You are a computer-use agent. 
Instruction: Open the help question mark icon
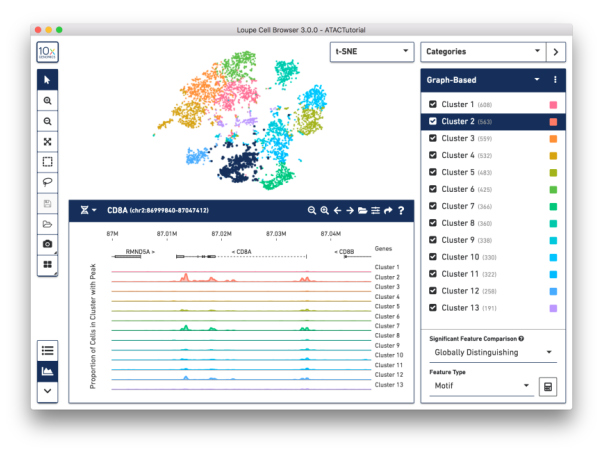(401, 211)
